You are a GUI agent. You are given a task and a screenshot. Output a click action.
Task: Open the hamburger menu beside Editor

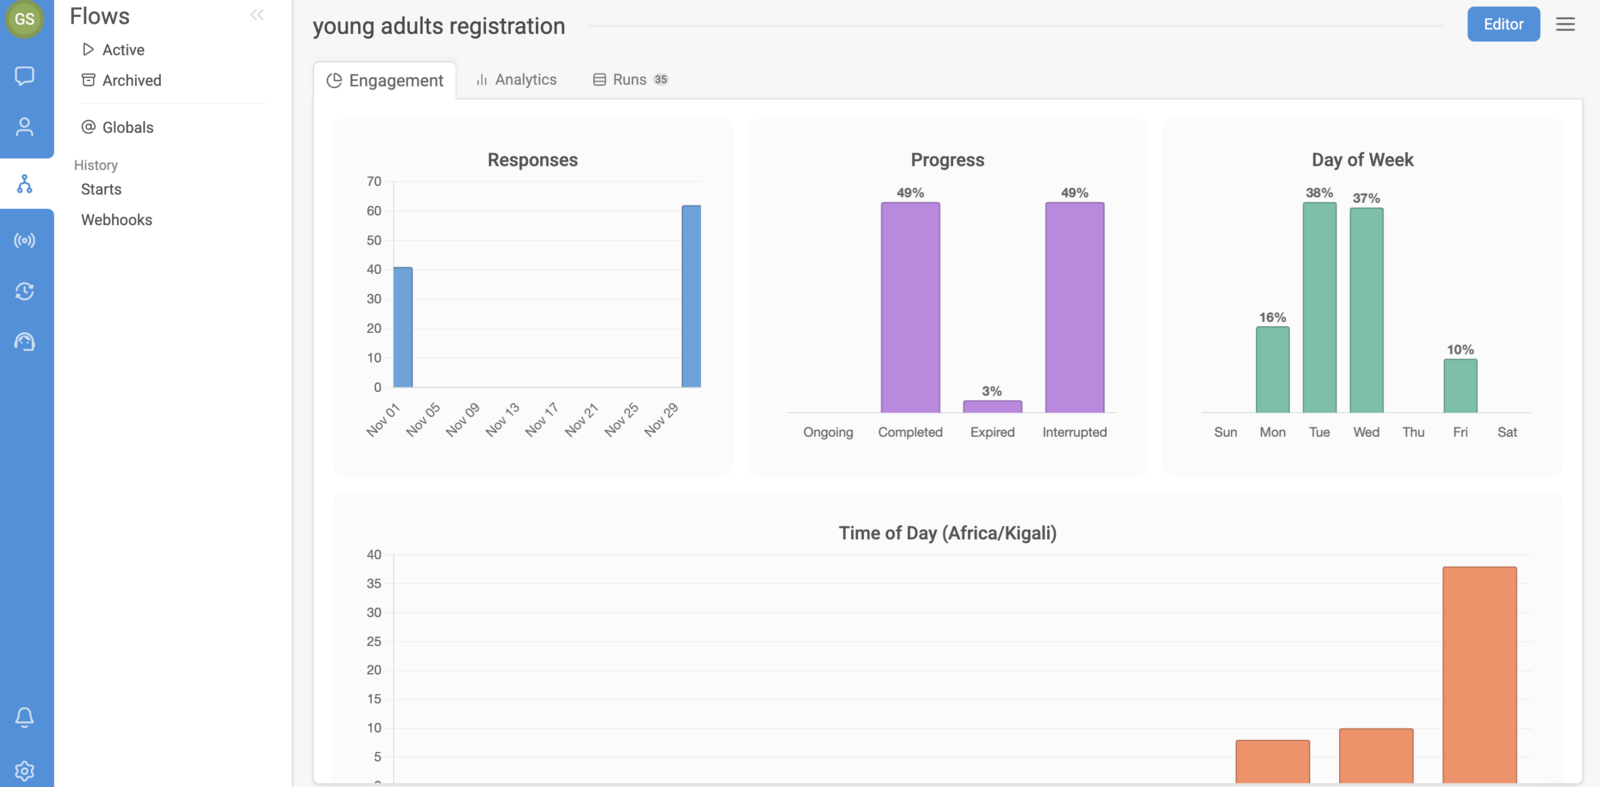[1566, 24]
